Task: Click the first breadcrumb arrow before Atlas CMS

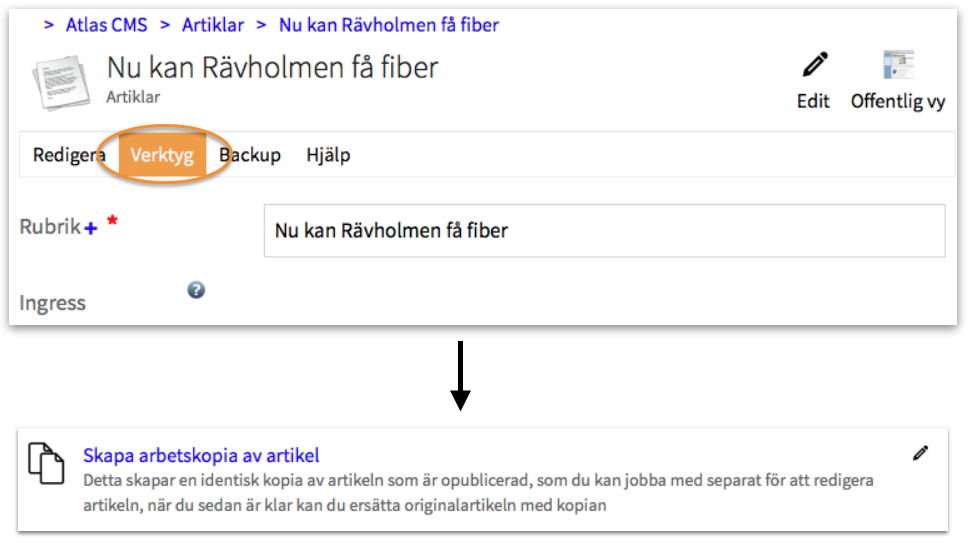Action: pos(49,25)
